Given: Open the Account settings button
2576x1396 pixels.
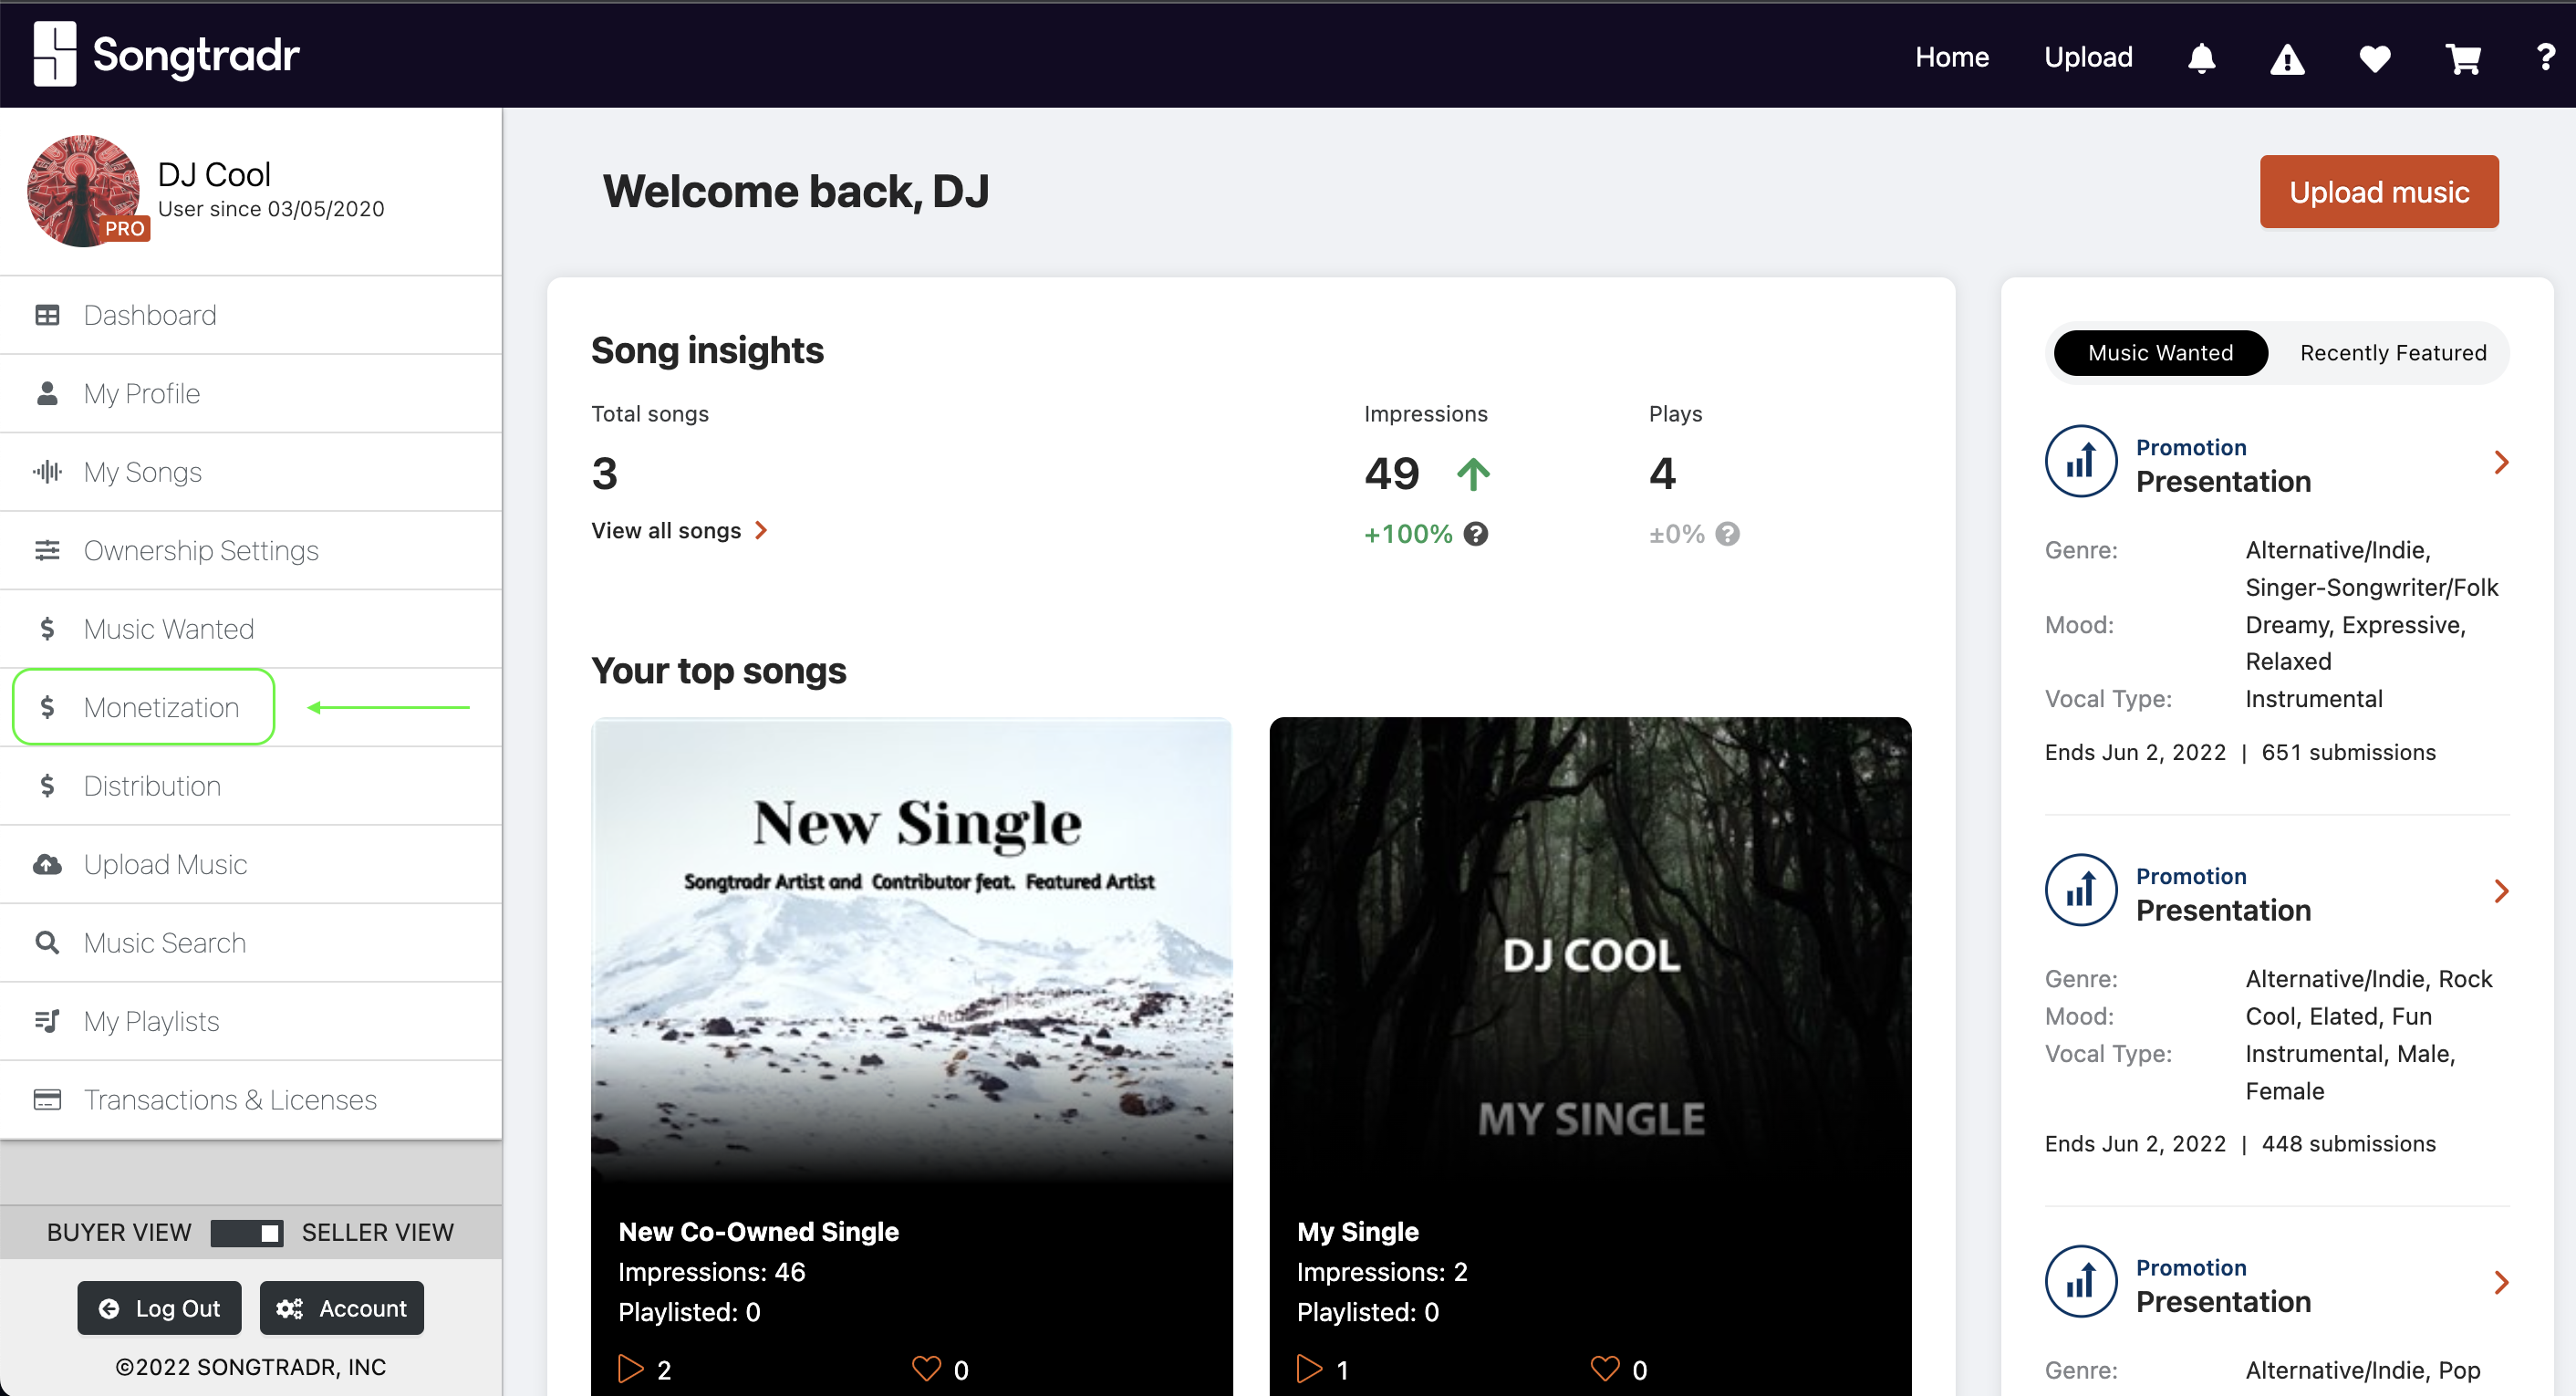Looking at the screenshot, I should tap(342, 1308).
